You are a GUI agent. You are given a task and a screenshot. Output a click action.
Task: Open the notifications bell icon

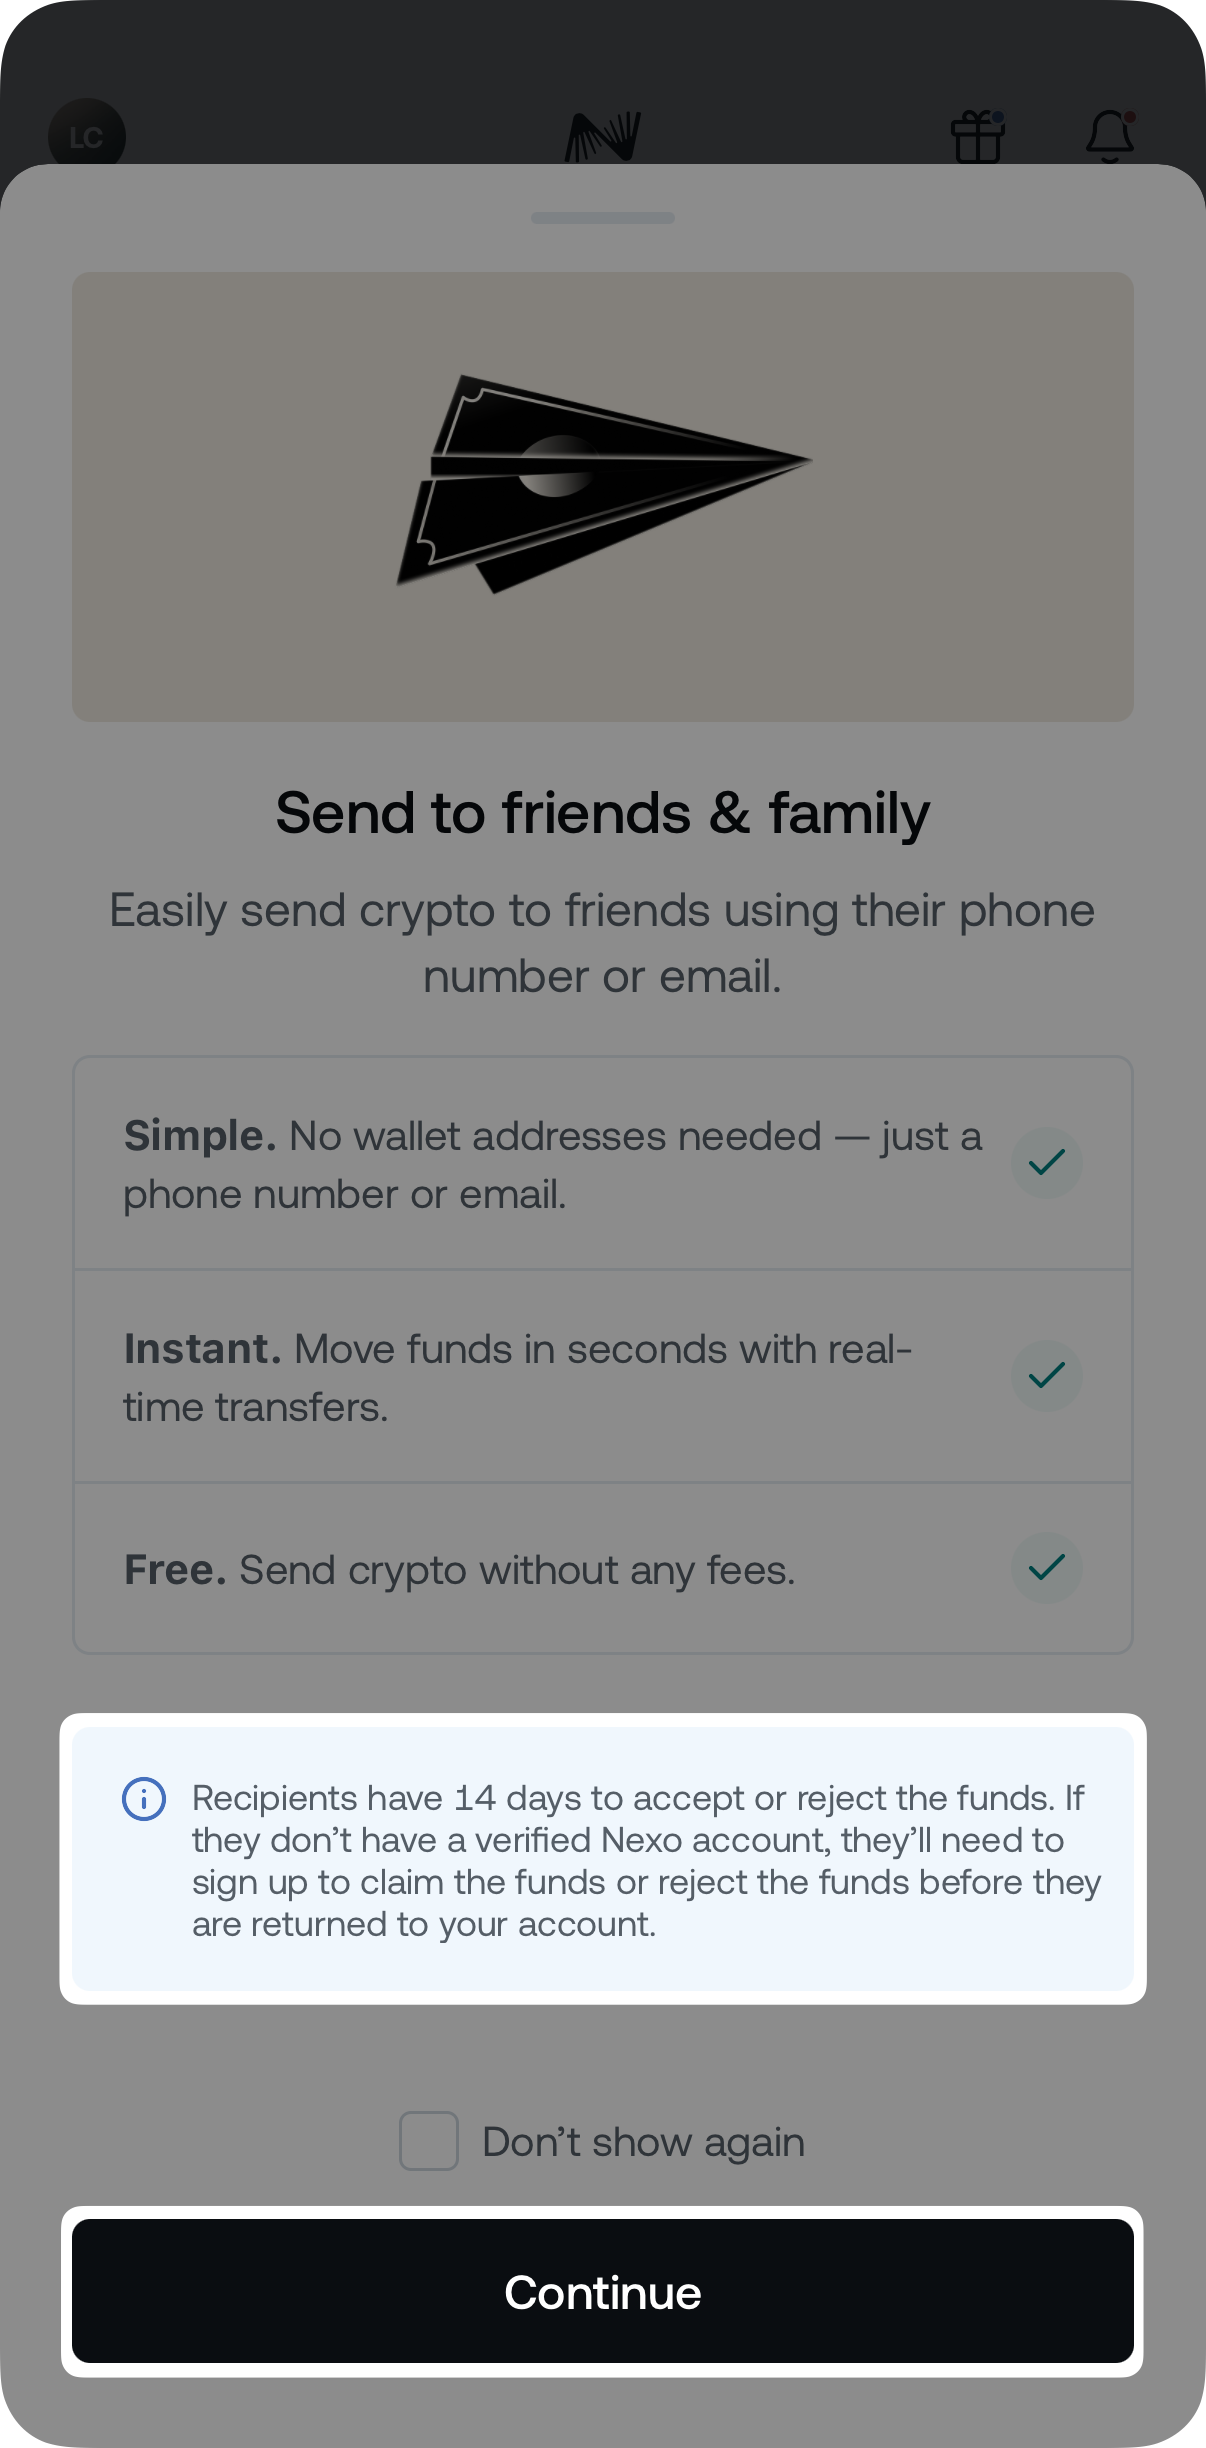pyautogui.click(x=1110, y=140)
